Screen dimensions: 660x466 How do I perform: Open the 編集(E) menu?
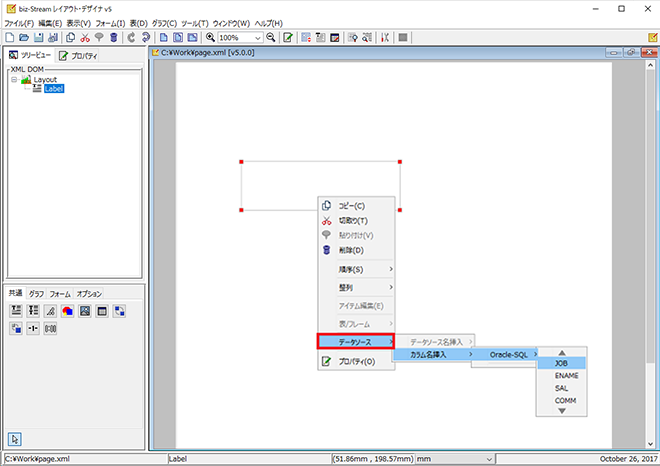click(50, 23)
